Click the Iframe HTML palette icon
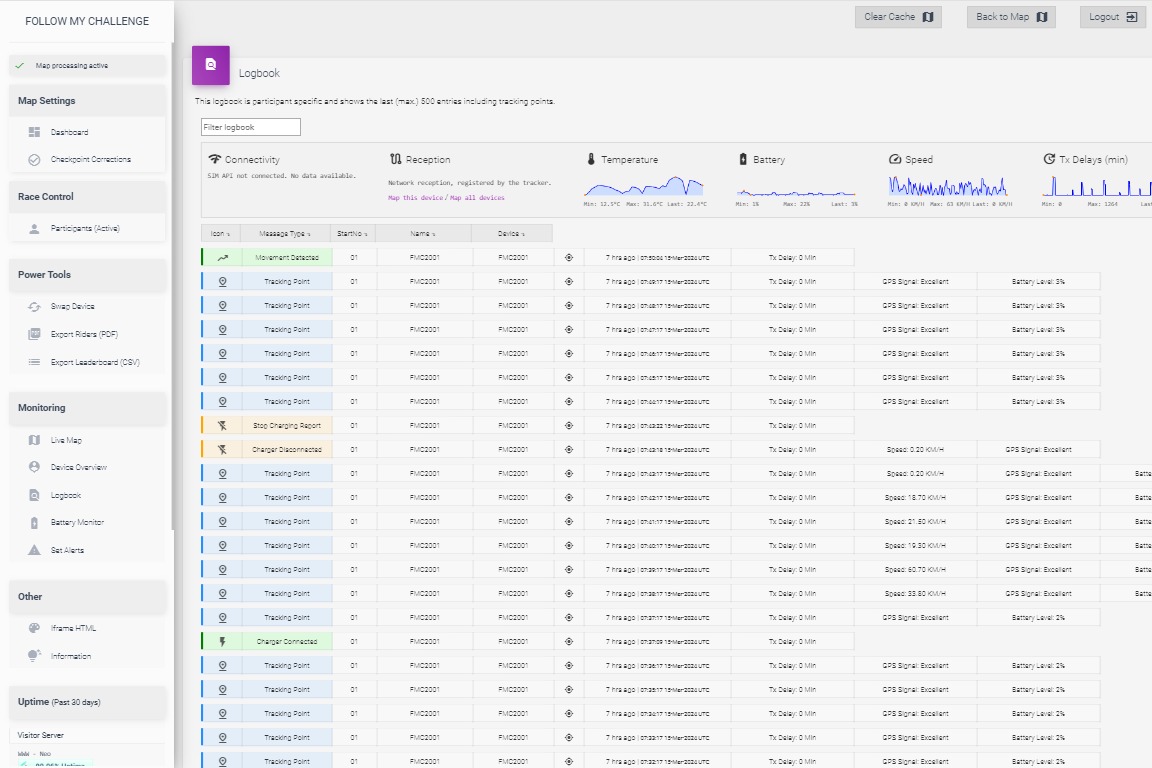 34,628
